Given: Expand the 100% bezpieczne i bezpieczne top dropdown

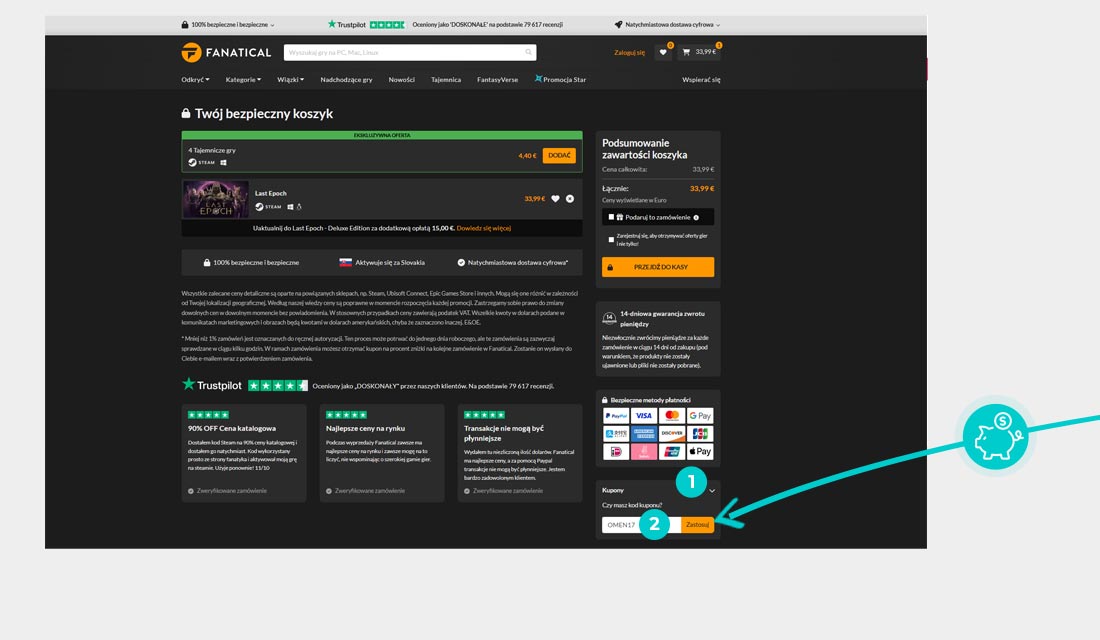Looking at the screenshot, I should [228, 25].
